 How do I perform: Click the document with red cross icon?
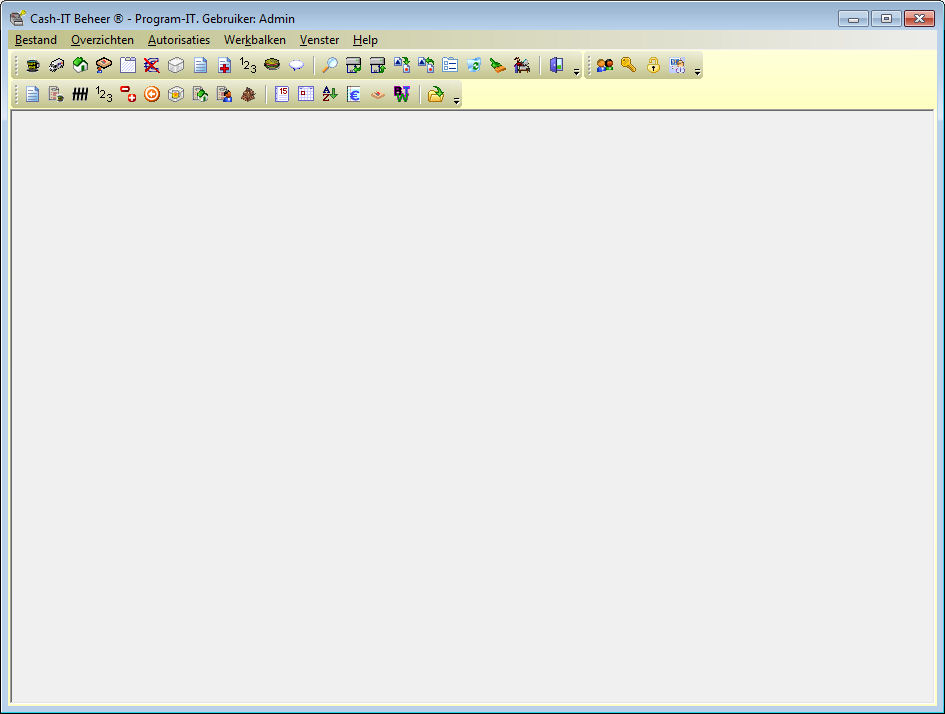[x=224, y=65]
